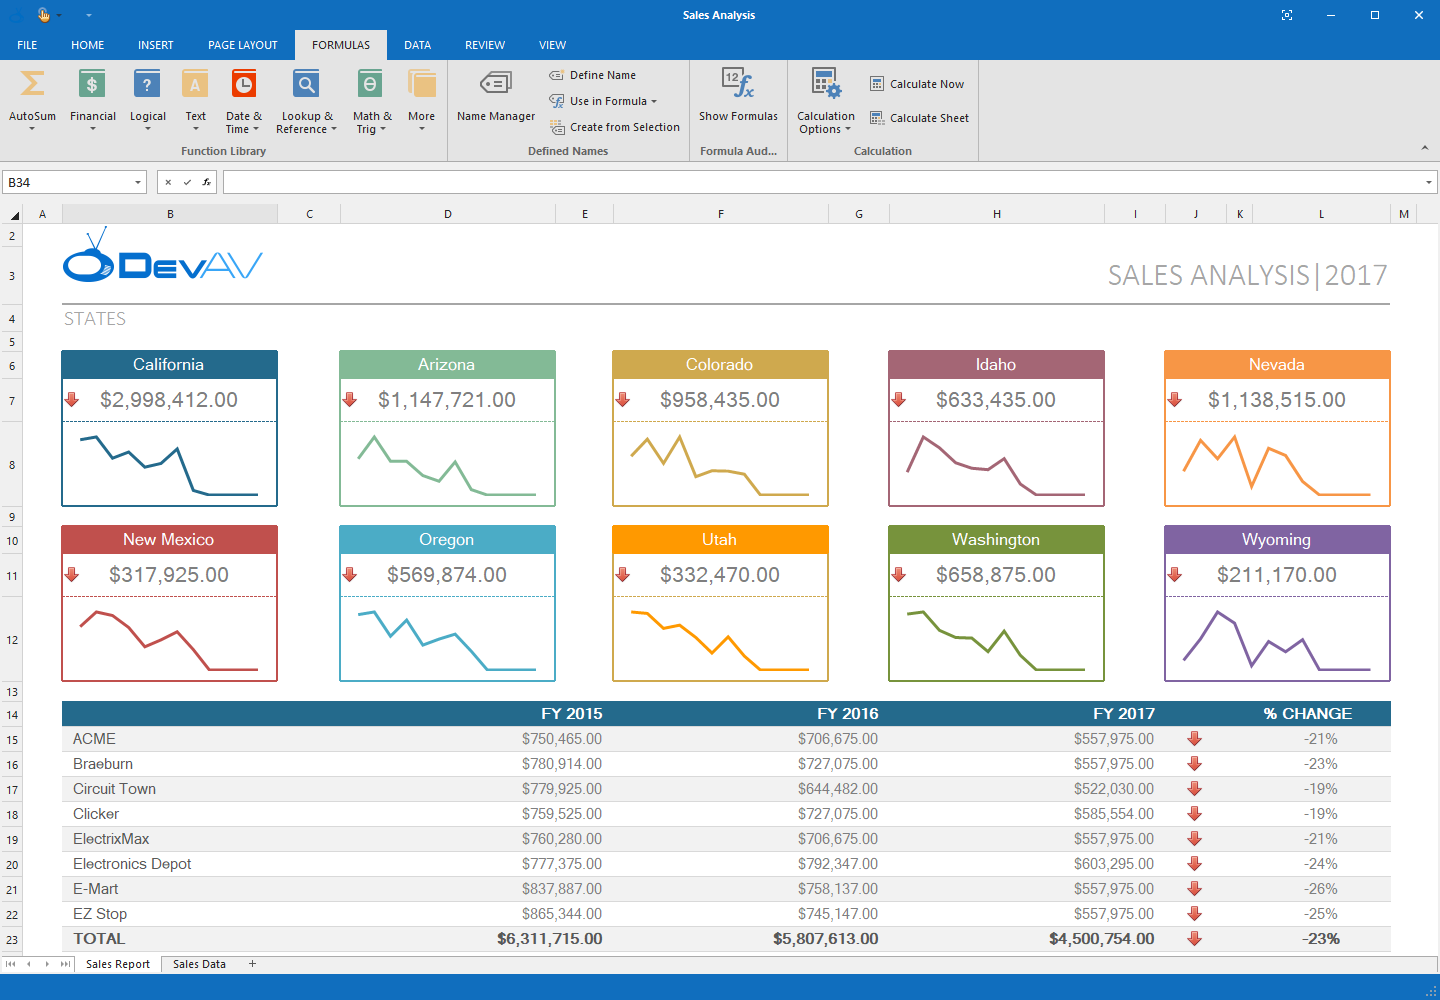1440x1000 pixels.
Task: Open the Sales Data sheet tab
Action: [198, 964]
